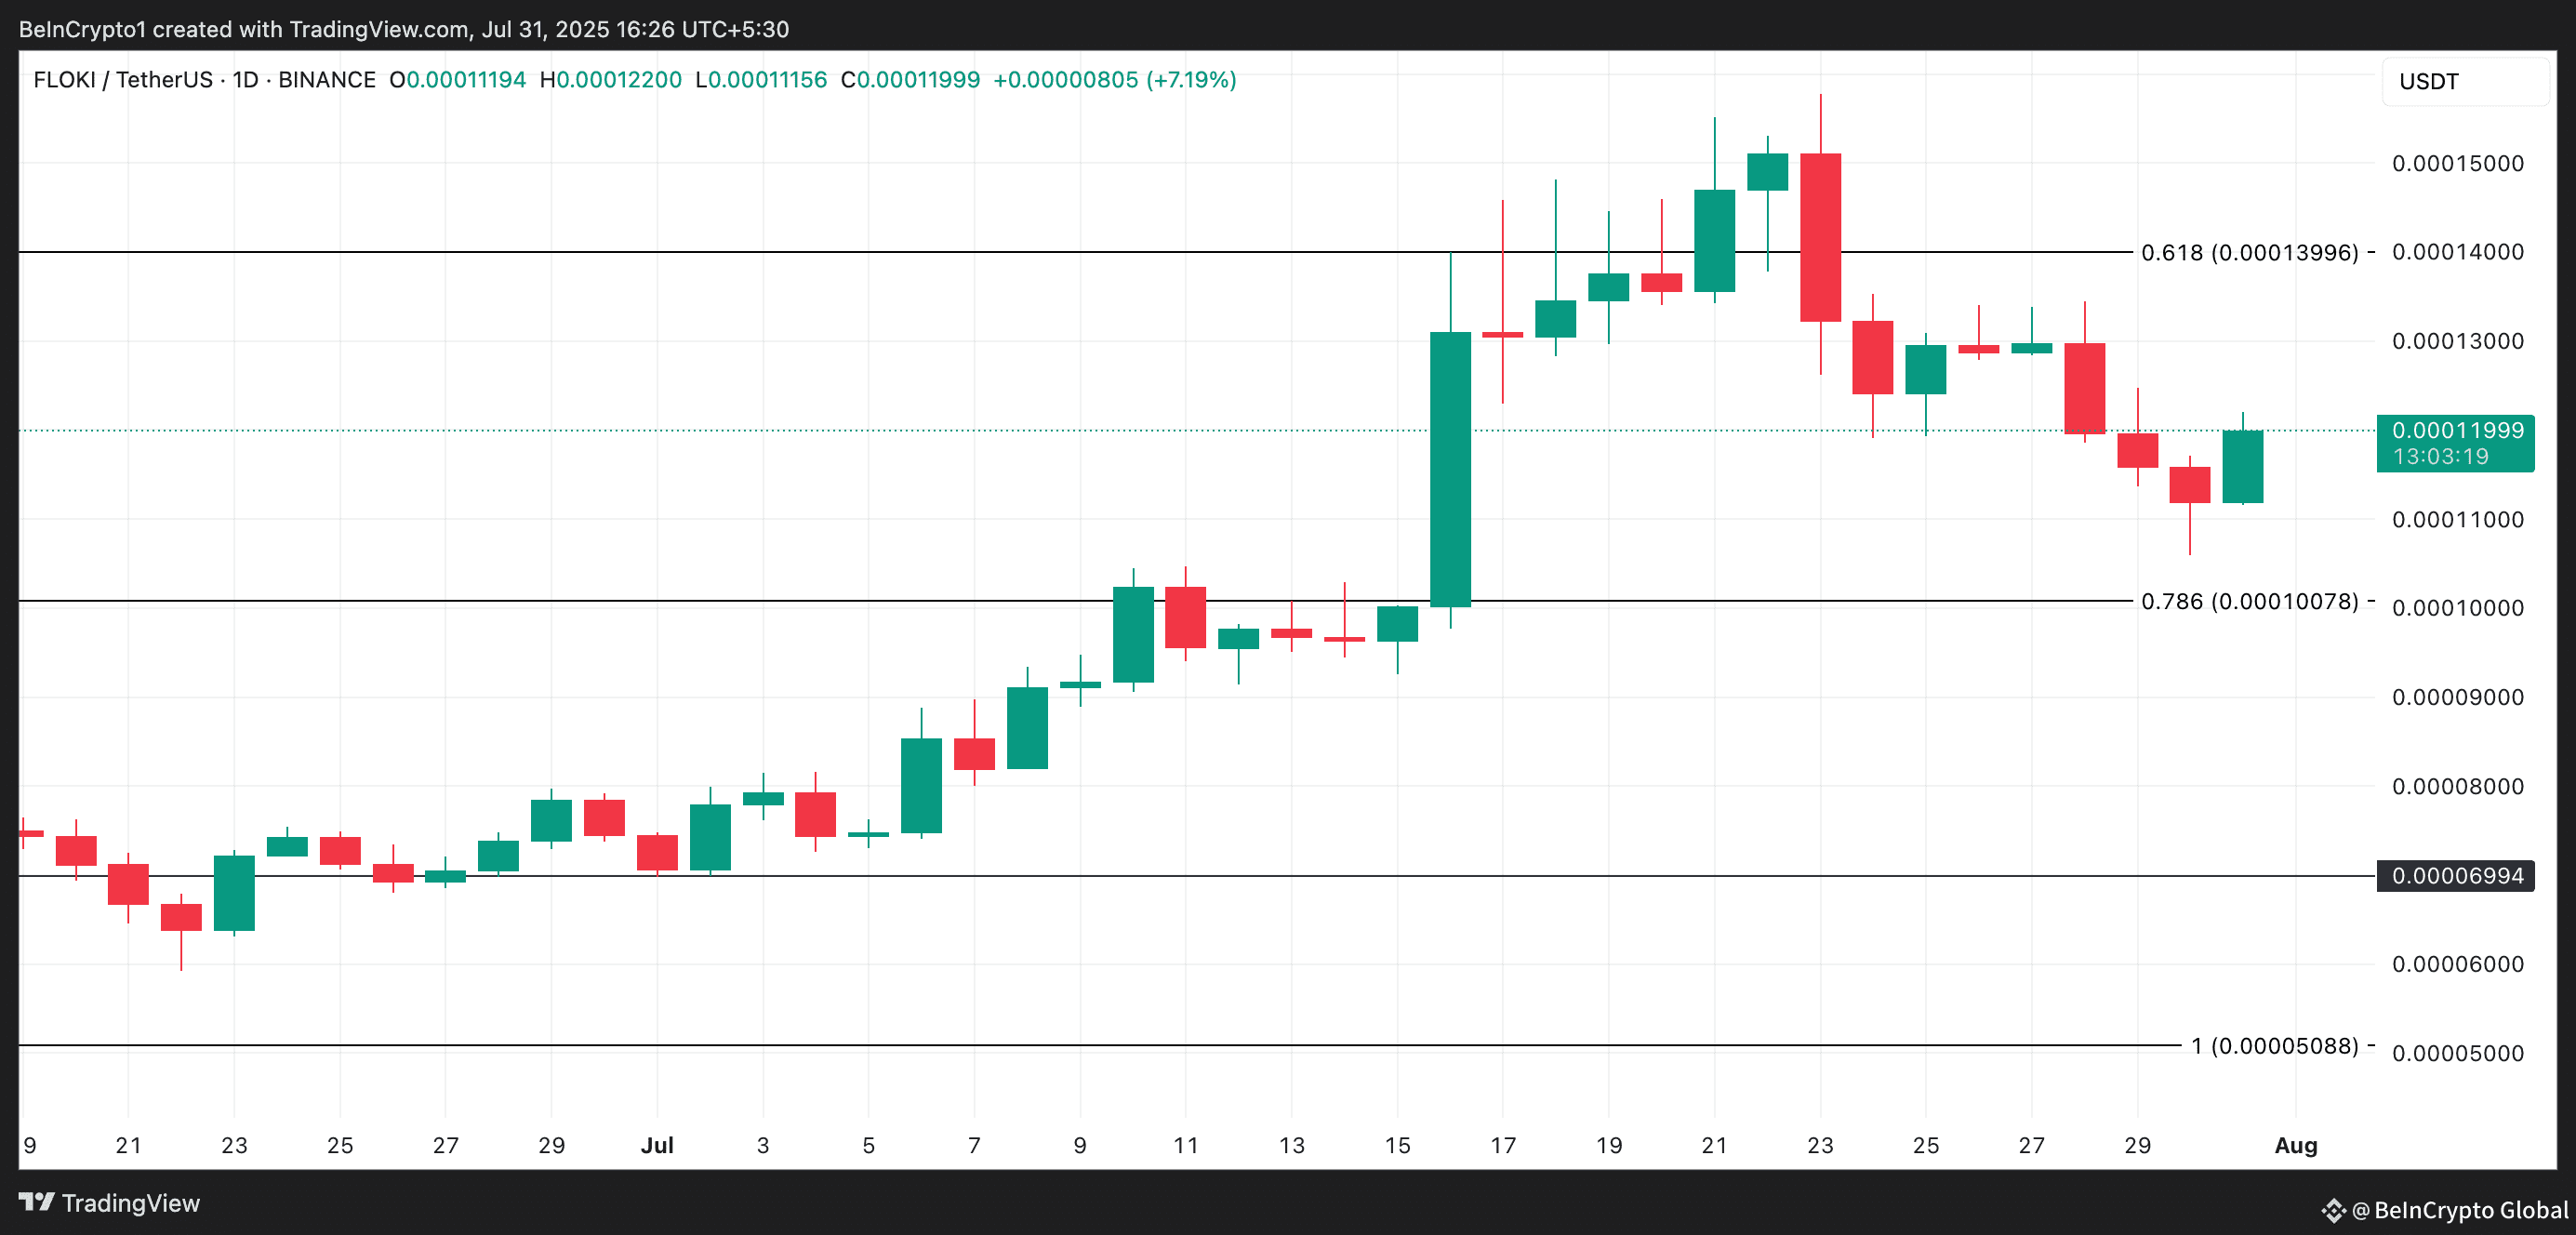Image resolution: width=2576 pixels, height=1235 pixels.
Task: Click the TradingView wordmark link
Action: tap(130, 1203)
